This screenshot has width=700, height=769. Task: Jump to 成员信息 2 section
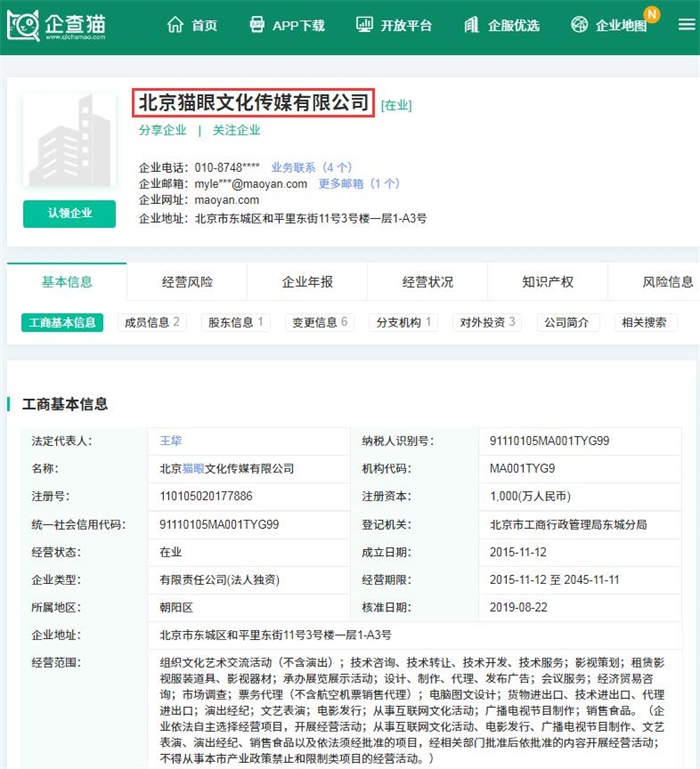[x=152, y=322]
